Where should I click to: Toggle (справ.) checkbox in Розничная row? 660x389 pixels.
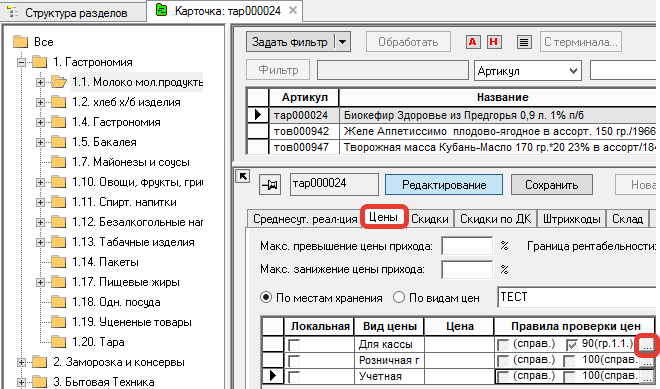[x=503, y=361]
